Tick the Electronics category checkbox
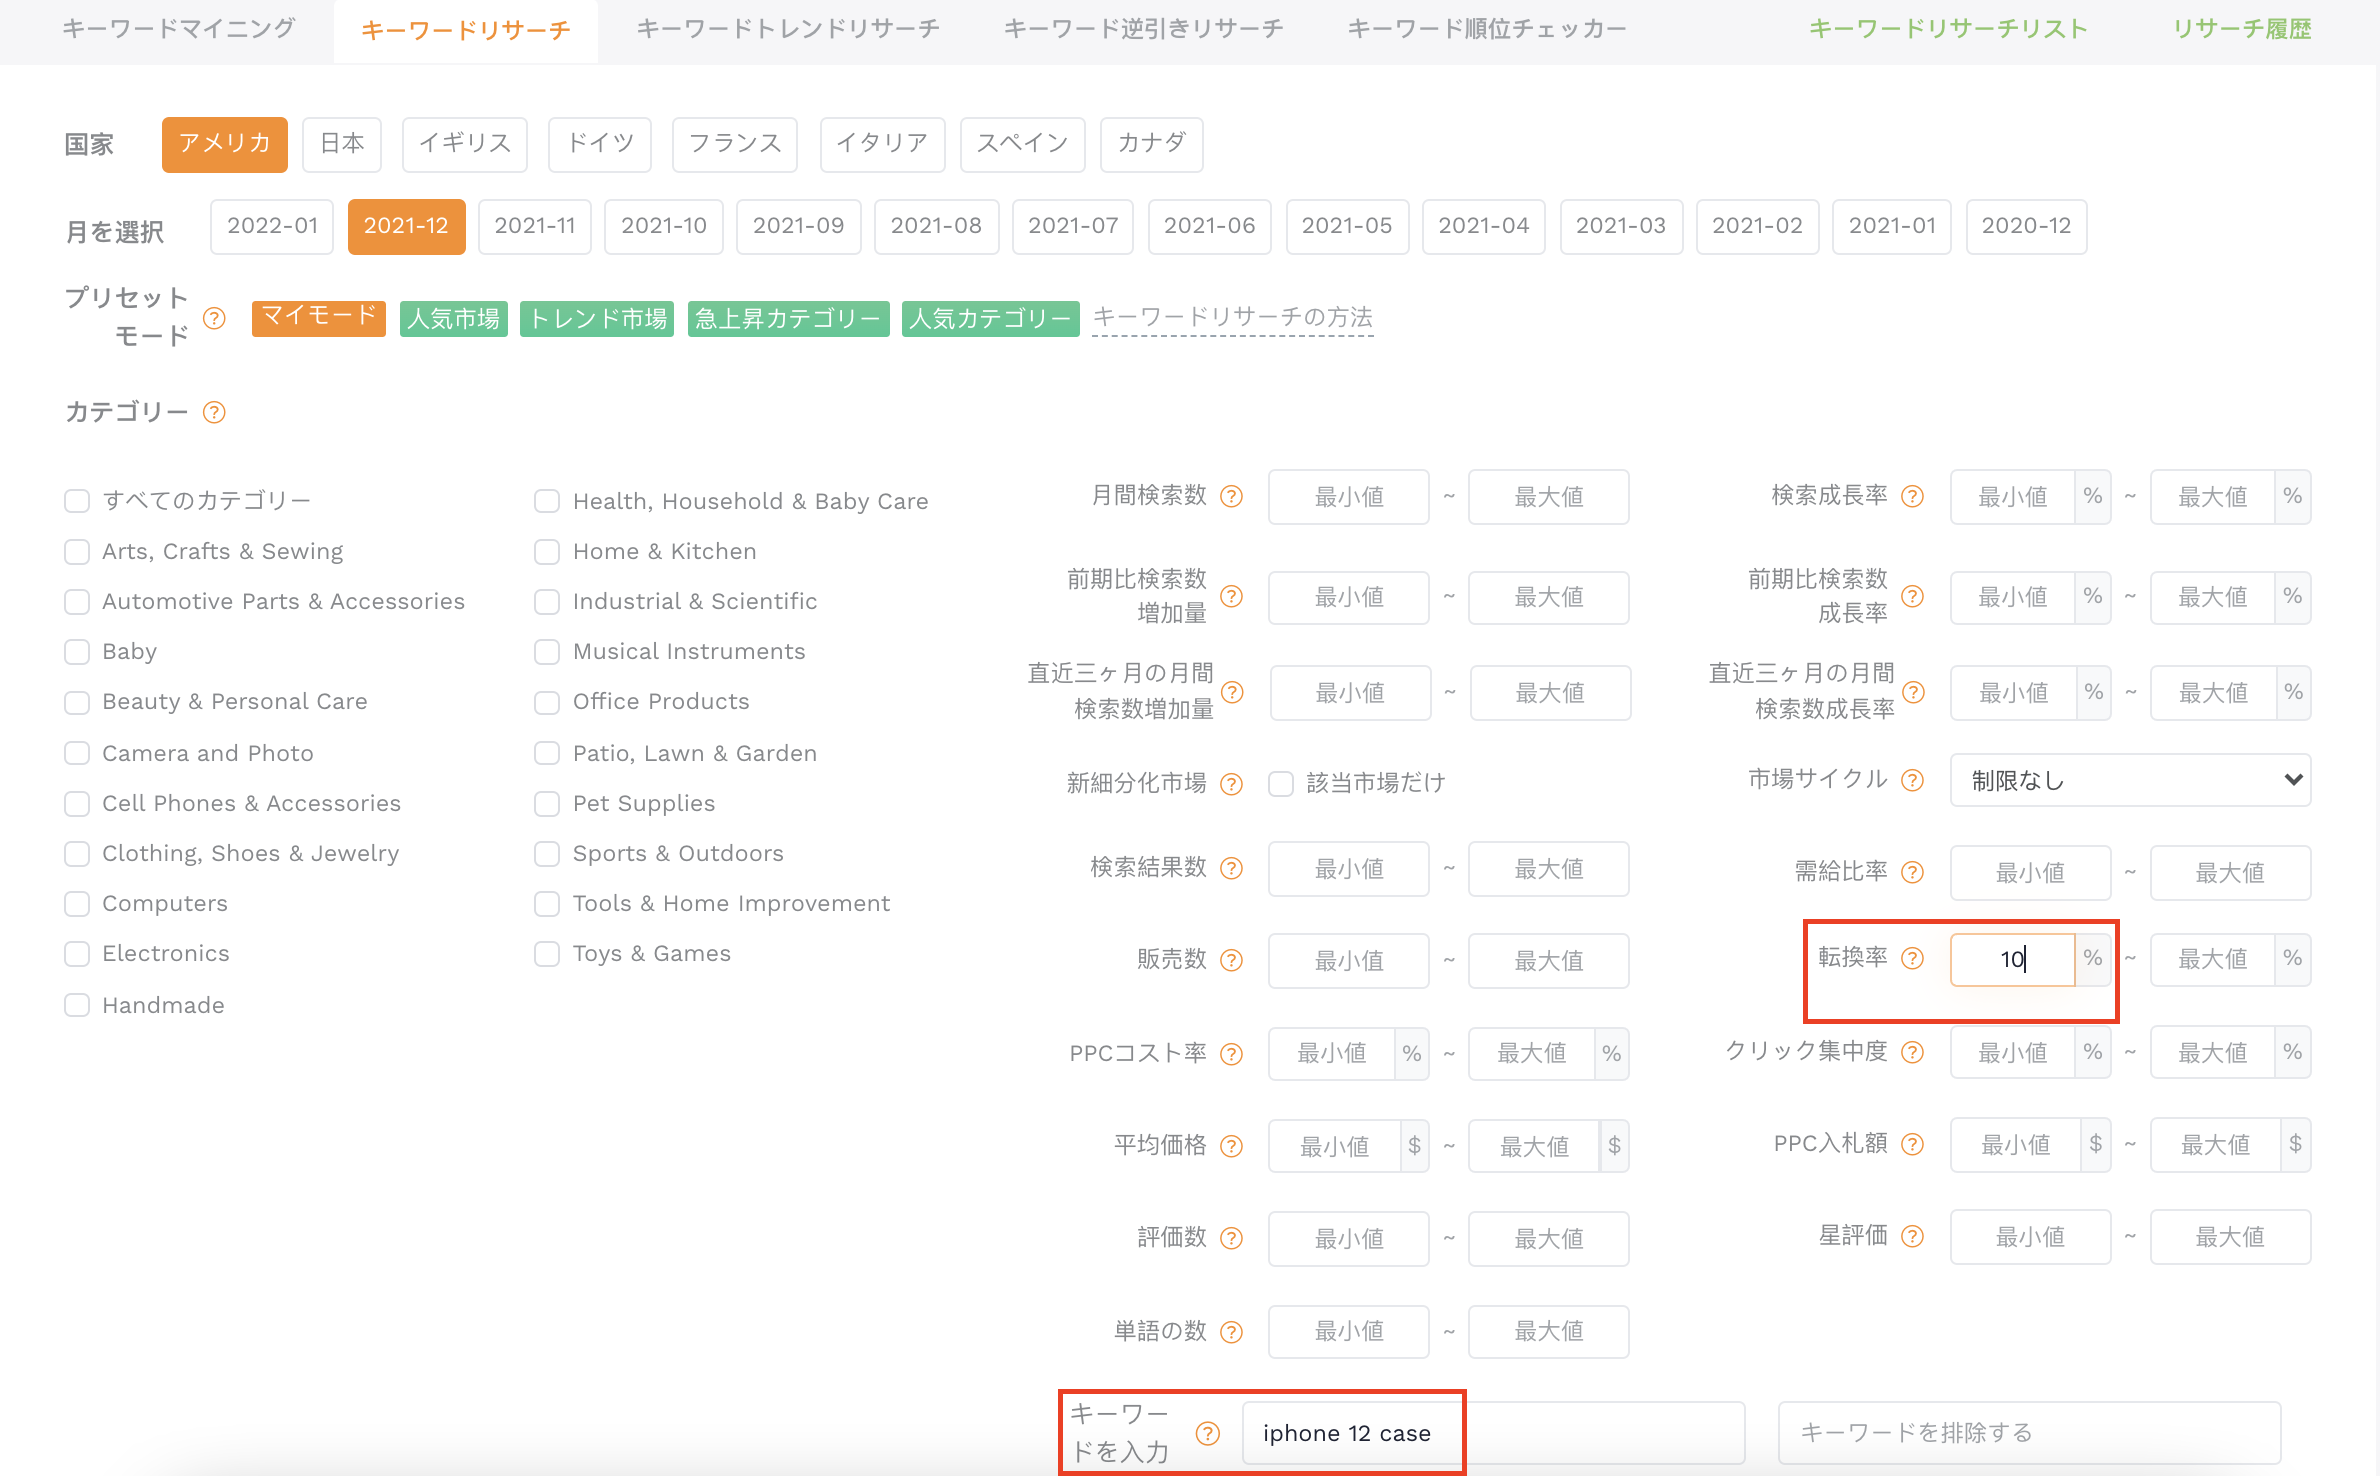 click(77, 954)
